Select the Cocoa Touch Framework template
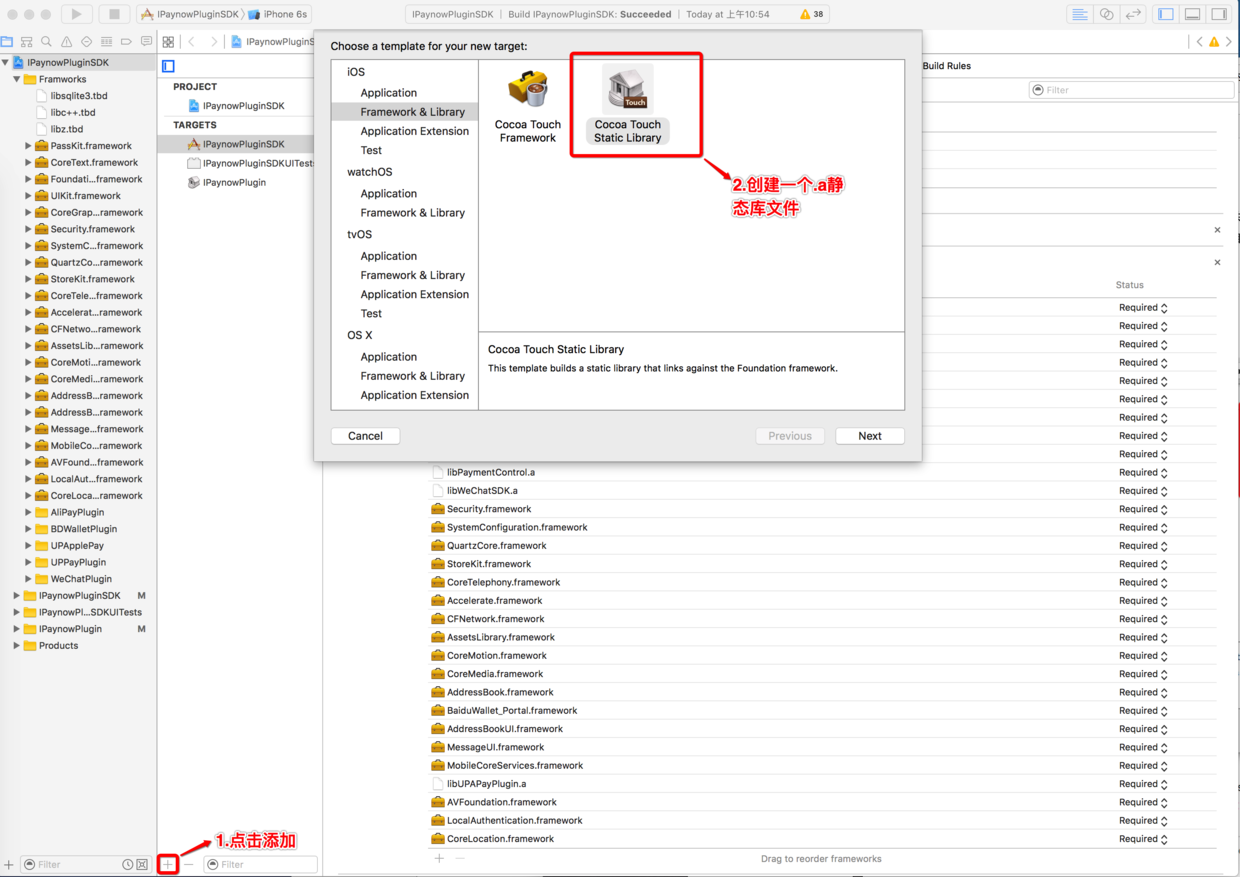1240x877 pixels. [x=527, y=107]
